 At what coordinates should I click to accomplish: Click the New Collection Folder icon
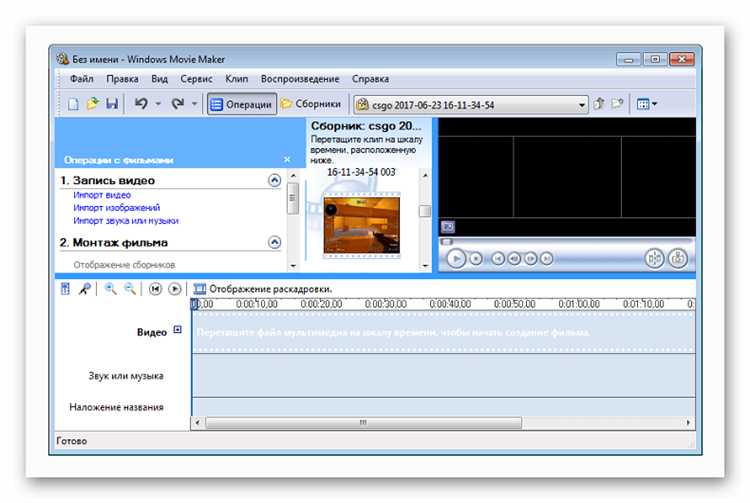(x=618, y=104)
